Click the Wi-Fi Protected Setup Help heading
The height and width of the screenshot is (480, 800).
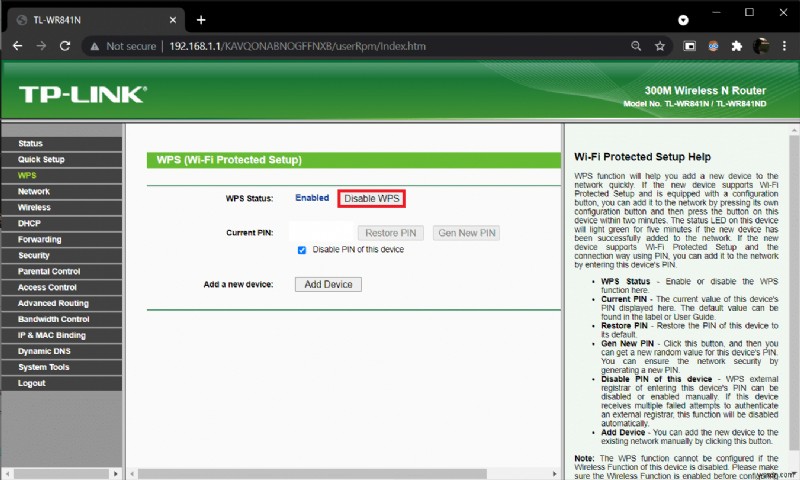(642, 157)
